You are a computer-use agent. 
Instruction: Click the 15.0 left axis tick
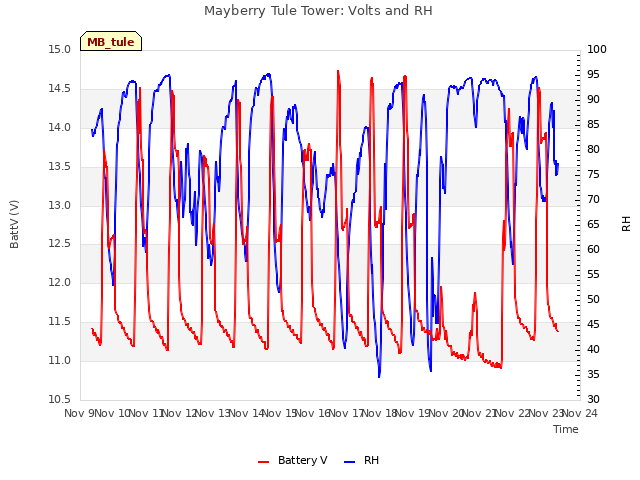60,50
